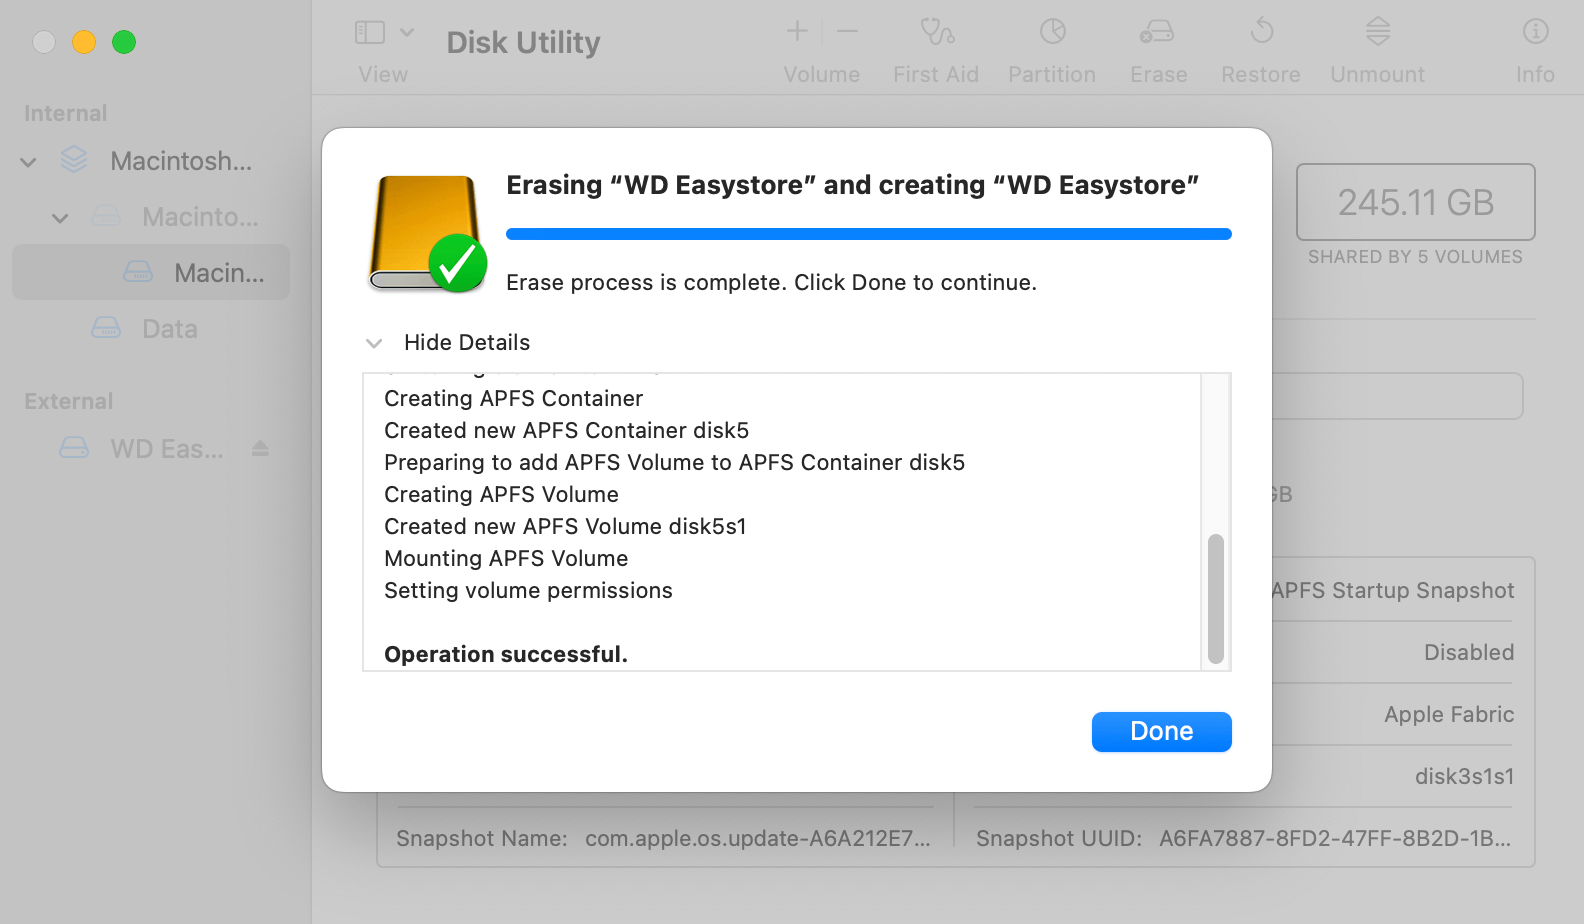Select the Restore arrow icon
The height and width of the screenshot is (924, 1584).
tap(1261, 33)
